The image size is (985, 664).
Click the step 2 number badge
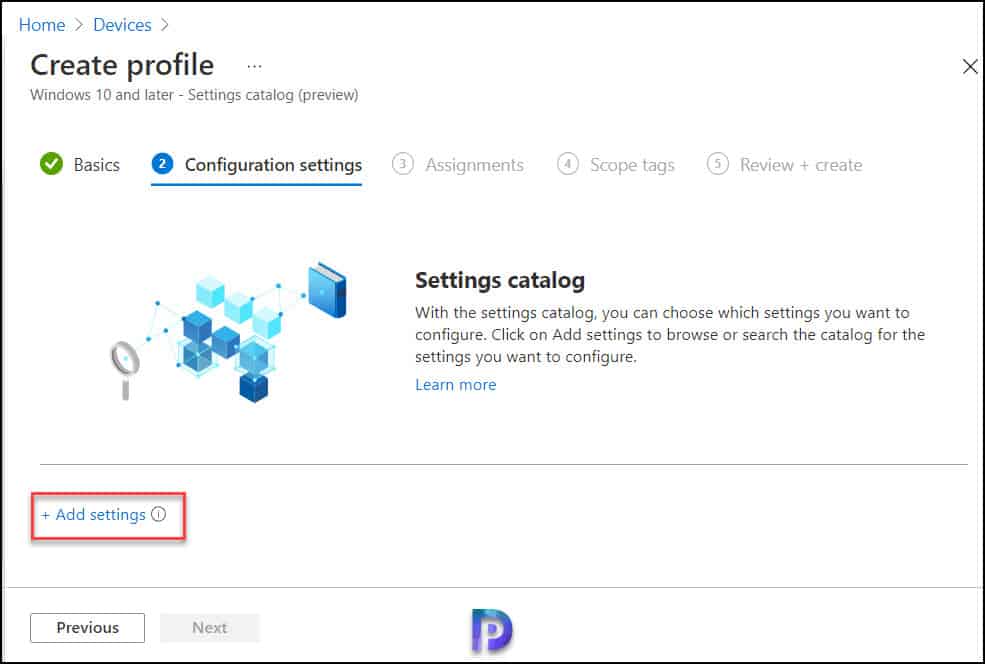[x=162, y=164]
